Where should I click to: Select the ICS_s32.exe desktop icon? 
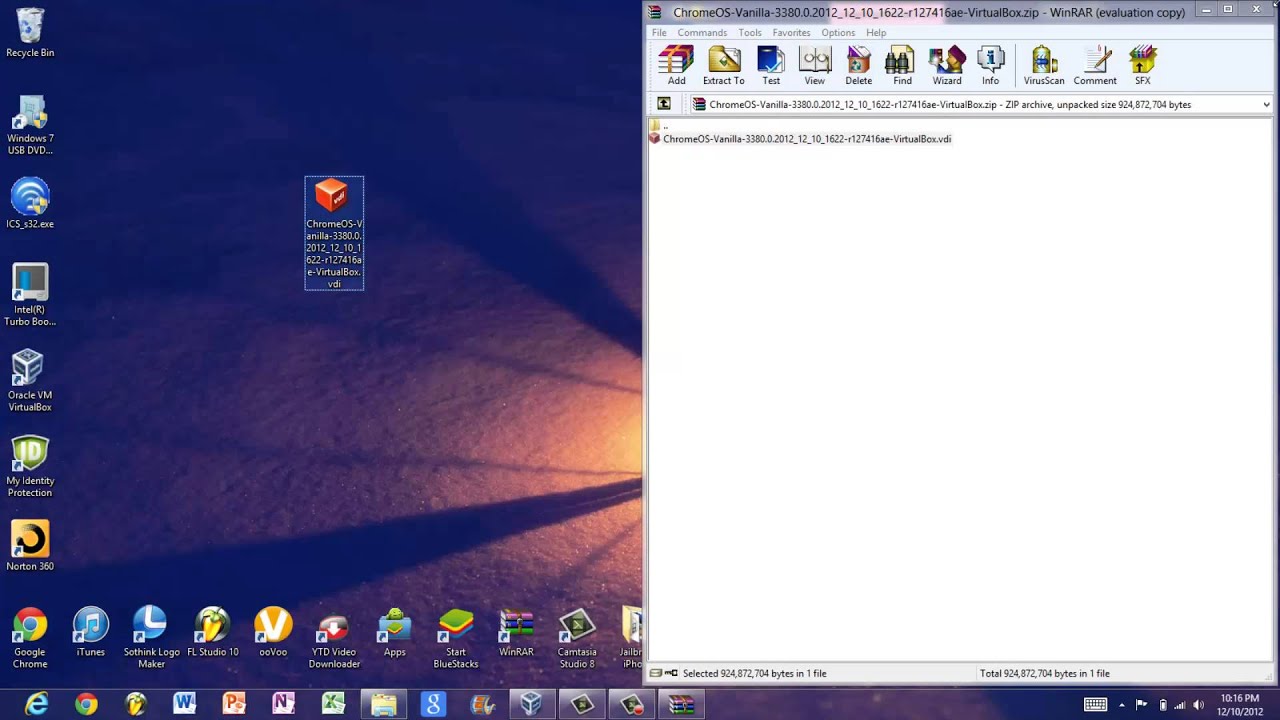click(30, 204)
